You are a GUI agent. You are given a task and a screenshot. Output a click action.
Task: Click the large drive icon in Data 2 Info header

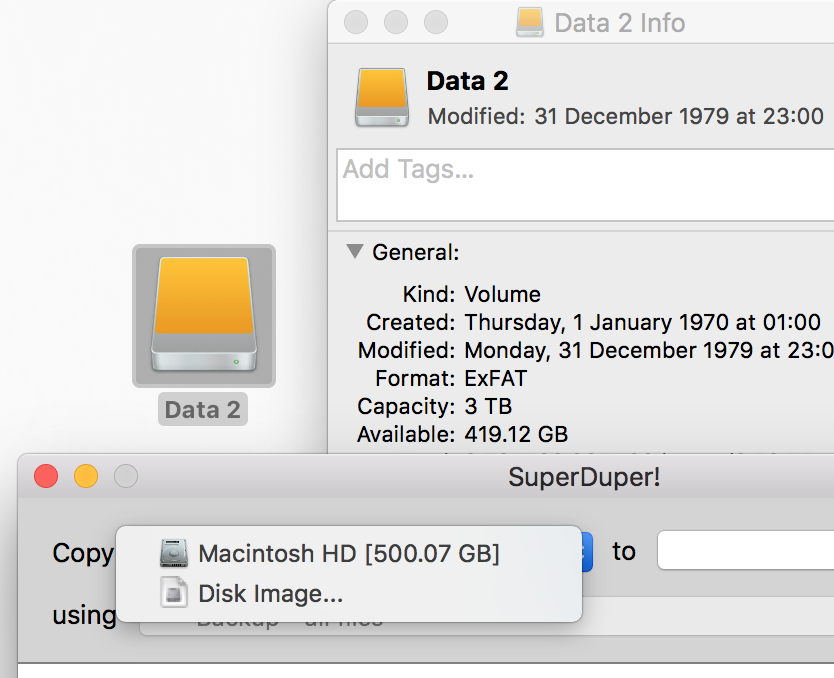(x=382, y=97)
